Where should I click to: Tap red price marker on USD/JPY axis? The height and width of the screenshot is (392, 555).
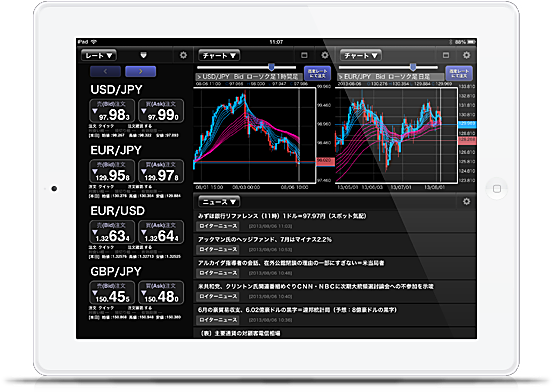click(x=324, y=161)
